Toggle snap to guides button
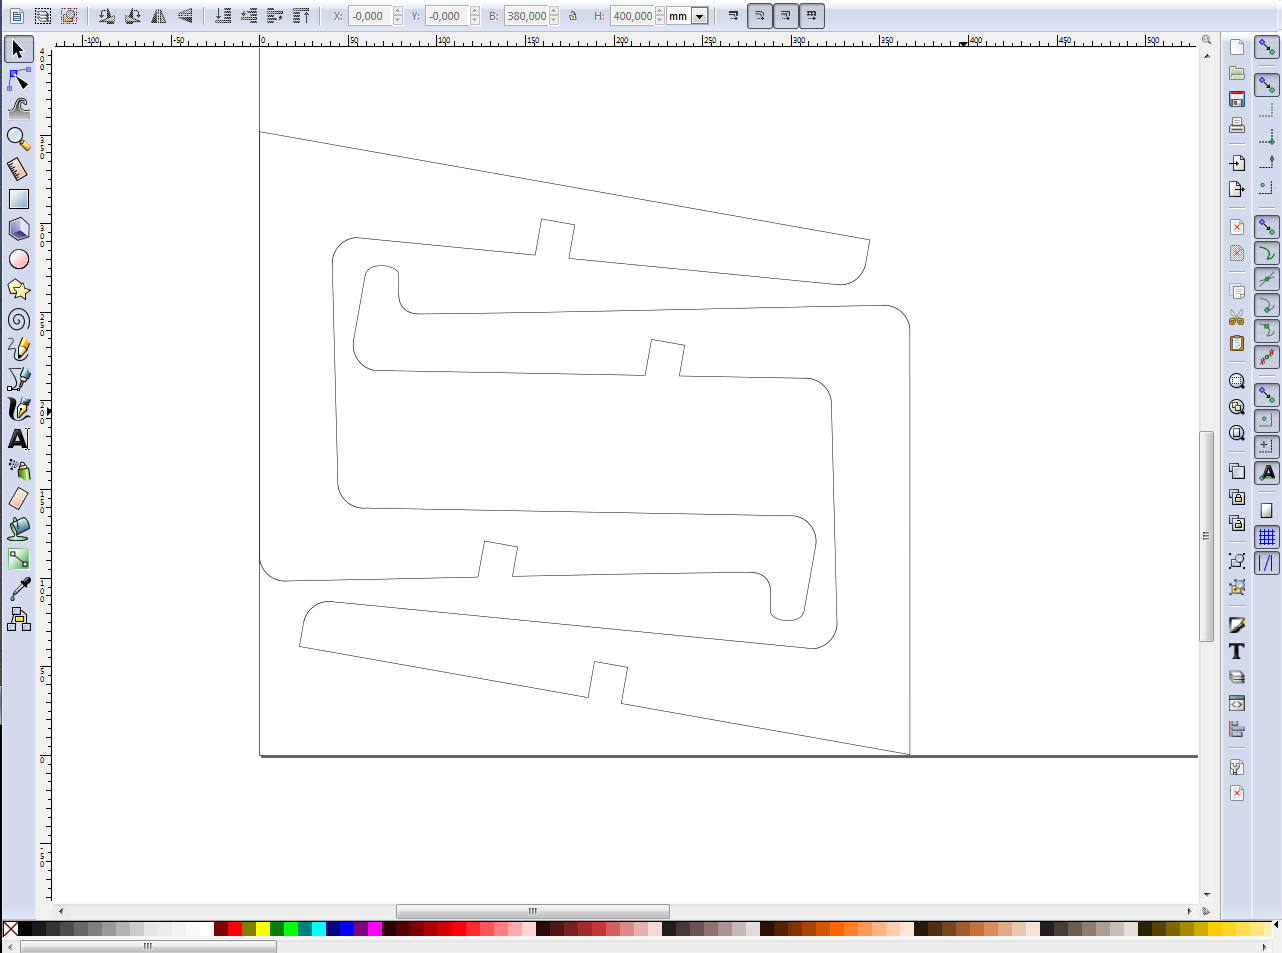The height and width of the screenshot is (953, 1282). pos(1267,563)
